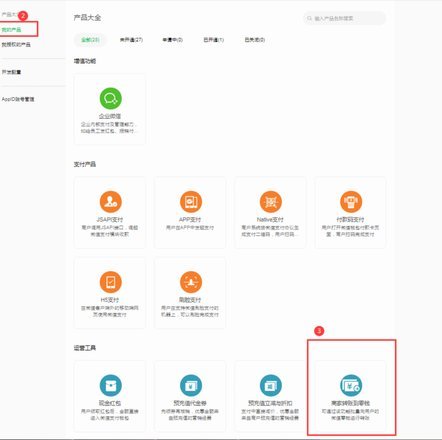Viewport: 442px width, 440px height.
Task: Click the 商家转账到零钱 icon
Action: [x=351, y=385]
